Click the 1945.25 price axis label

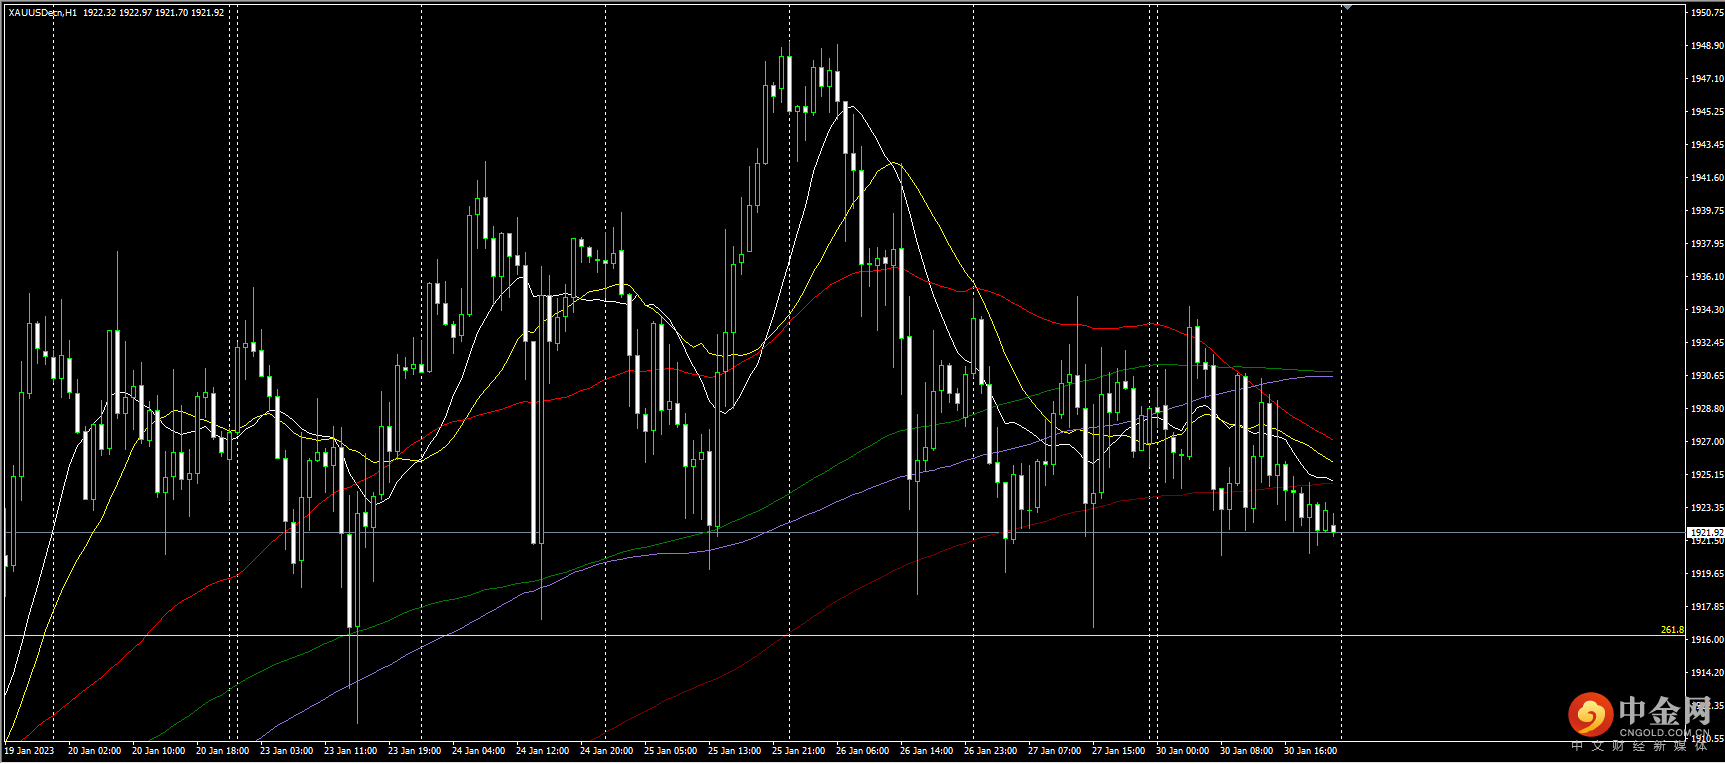tap(1707, 112)
